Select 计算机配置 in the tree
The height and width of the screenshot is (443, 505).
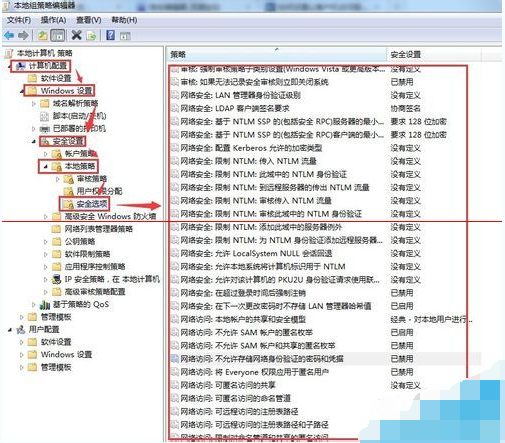tap(48, 66)
